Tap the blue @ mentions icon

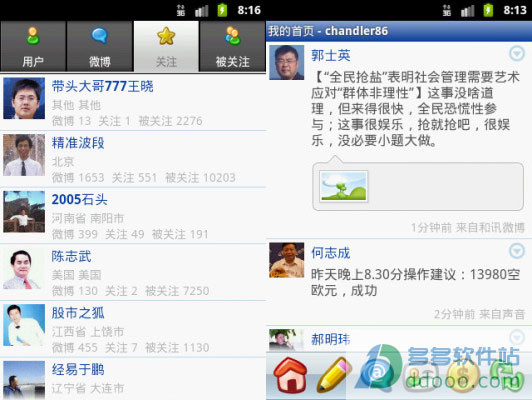[x=377, y=374]
